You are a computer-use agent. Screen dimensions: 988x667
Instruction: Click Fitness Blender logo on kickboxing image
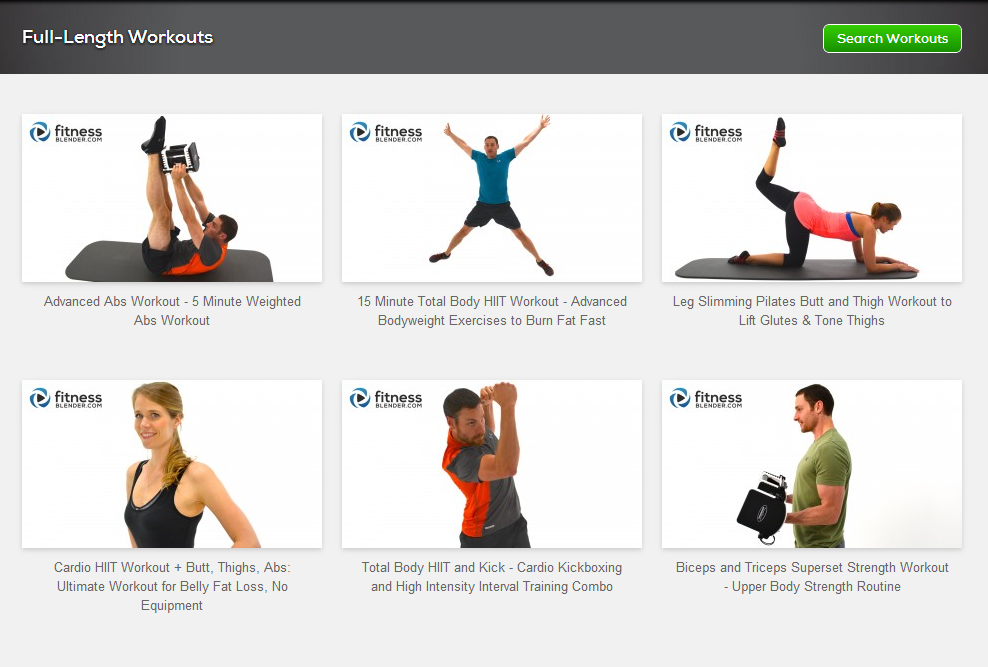coord(386,398)
